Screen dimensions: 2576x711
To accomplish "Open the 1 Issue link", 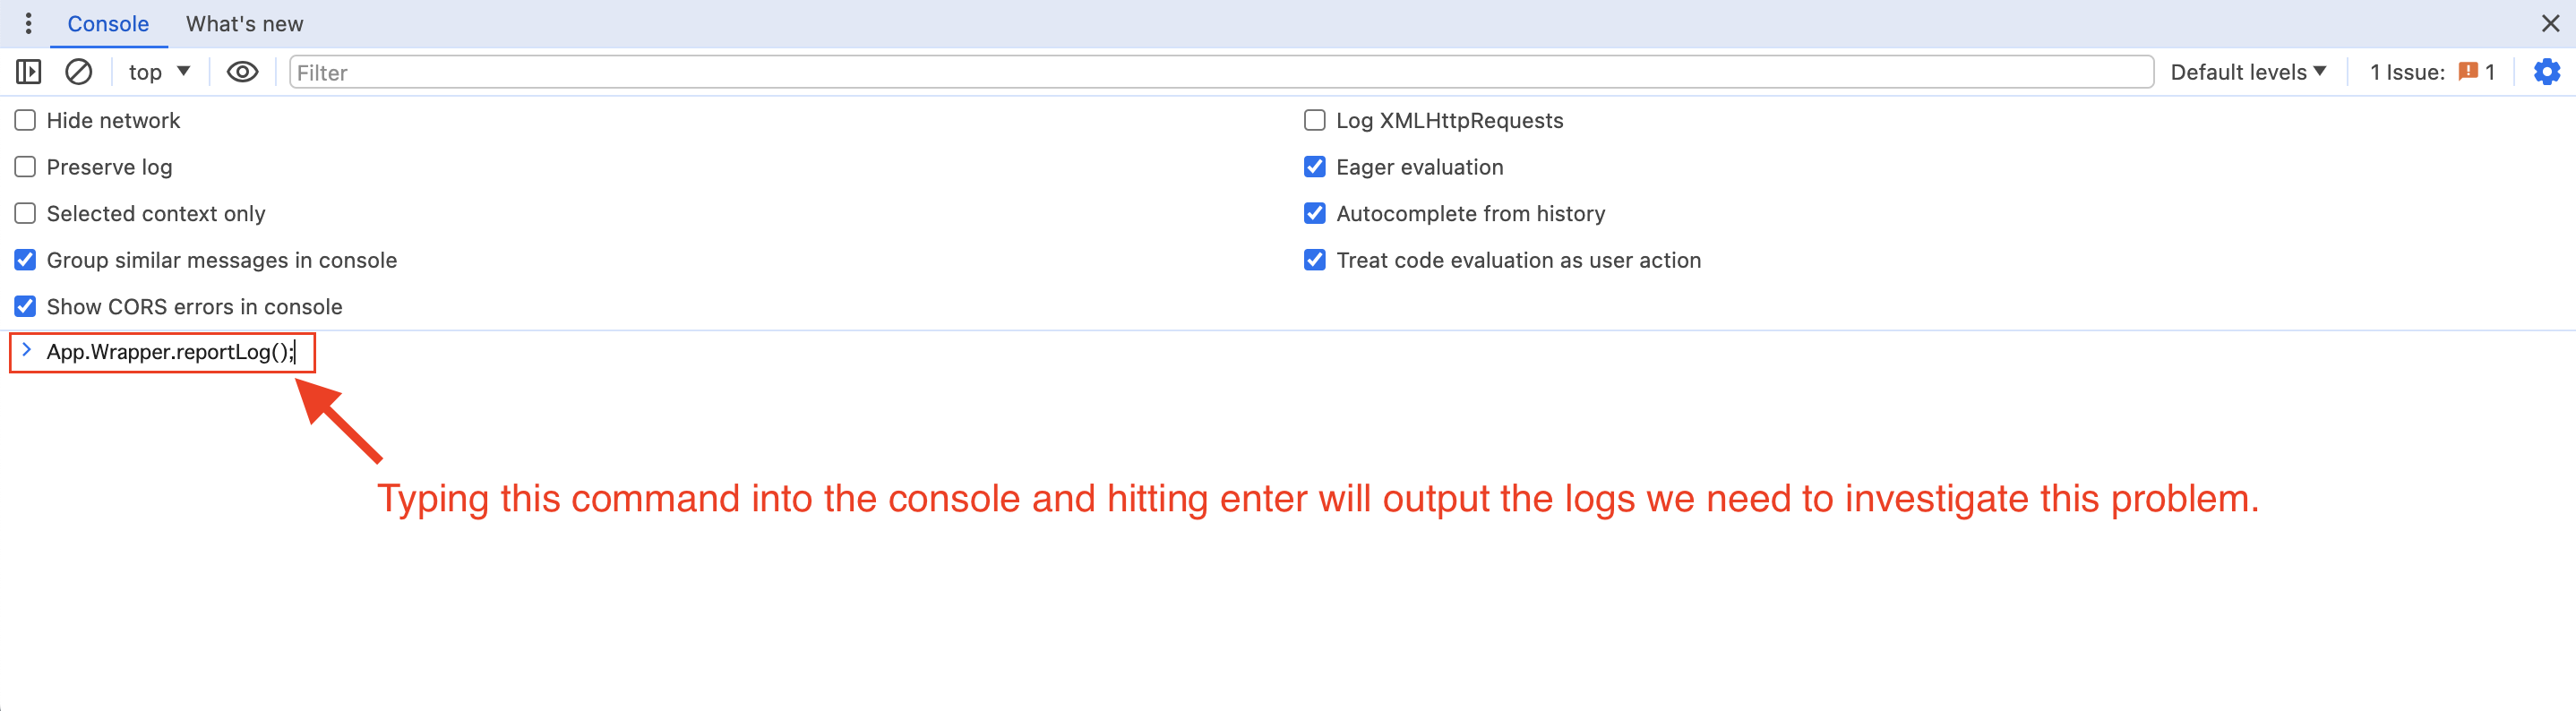I will pyautogui.click(x=2406, y=72).
